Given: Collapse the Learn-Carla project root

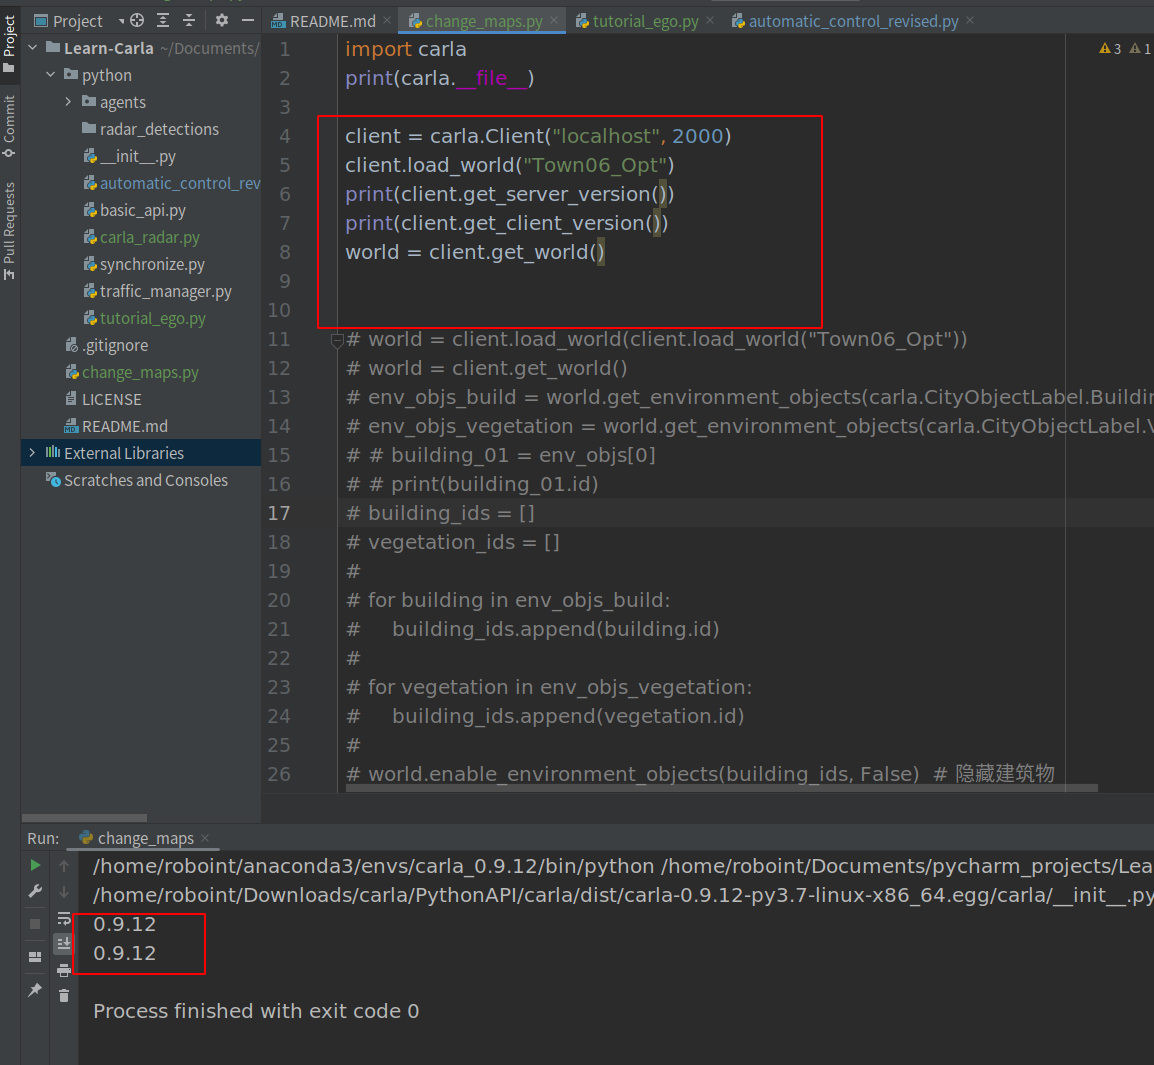Looking at the screenshot, I should (32, 48).
